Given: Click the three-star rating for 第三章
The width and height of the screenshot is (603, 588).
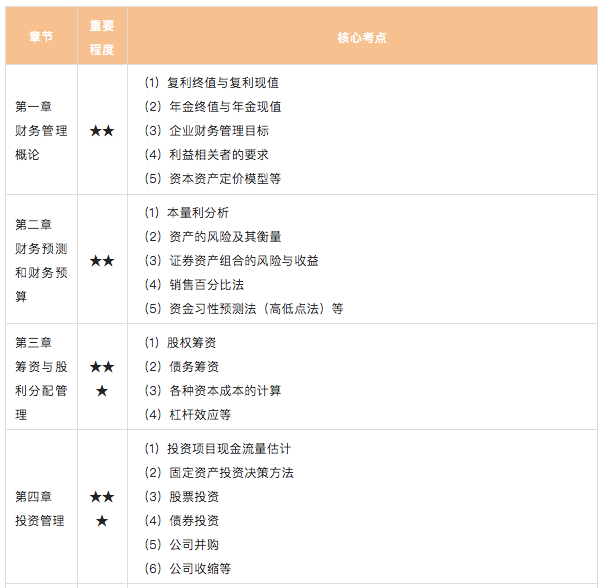Looking at the screenshot, I should [x=102, y=379].
